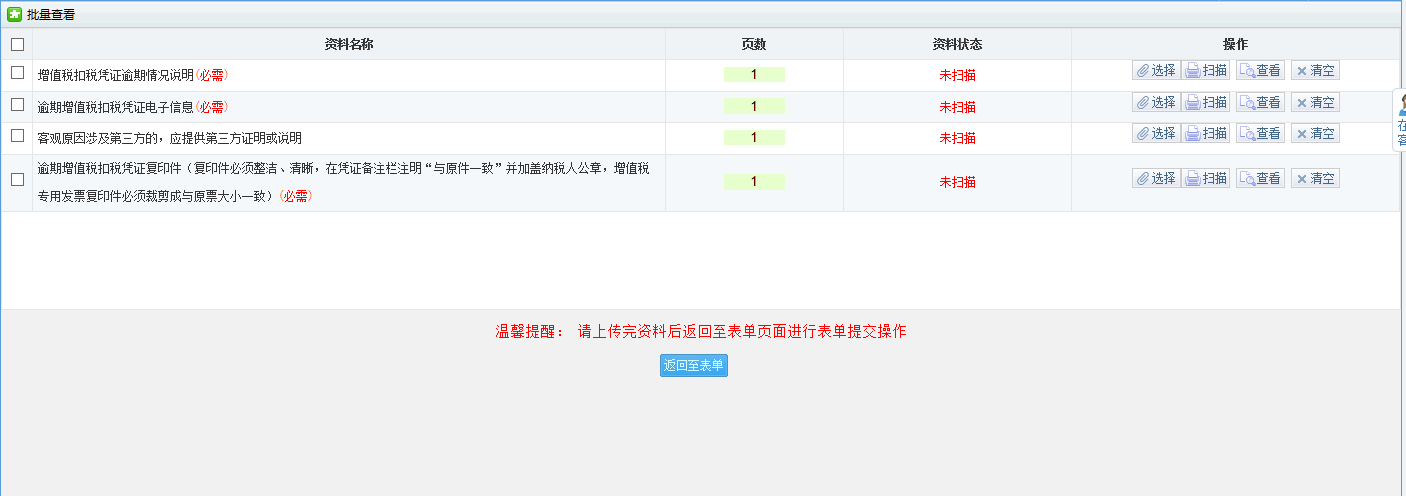Click 清空 for 逾期增值税扣税凭证复印件 row
Screen dimensions: 1406x496
point(1315,179)
